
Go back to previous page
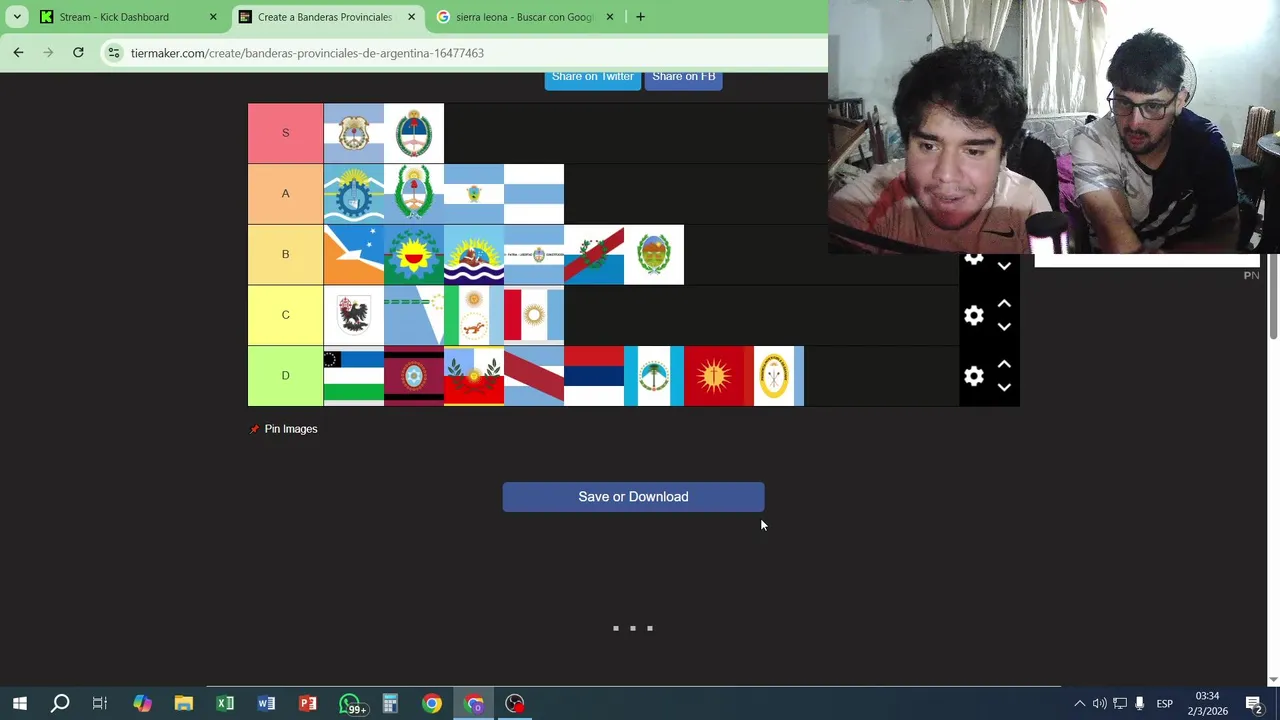click(18, 52)
